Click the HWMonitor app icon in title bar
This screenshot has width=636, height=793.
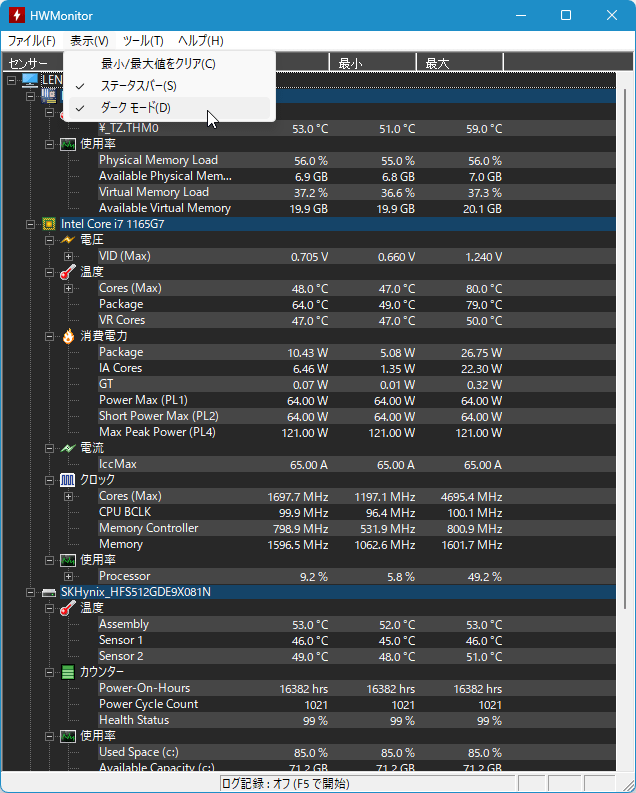[16, 16]
